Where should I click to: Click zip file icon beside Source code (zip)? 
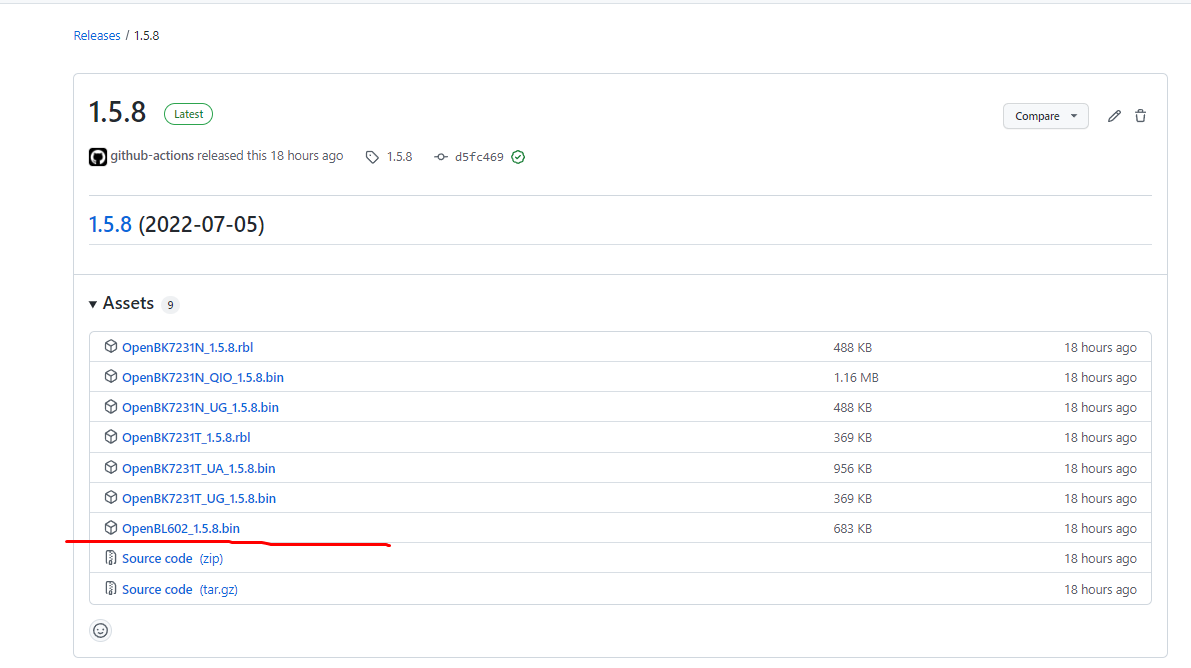click(x=111, y=558)
